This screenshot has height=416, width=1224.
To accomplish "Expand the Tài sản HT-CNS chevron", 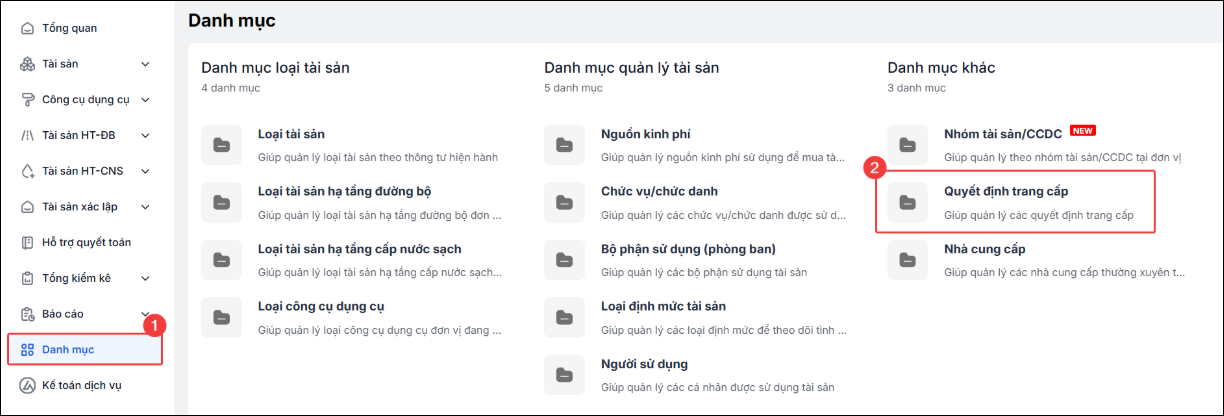I will [145, 171].
